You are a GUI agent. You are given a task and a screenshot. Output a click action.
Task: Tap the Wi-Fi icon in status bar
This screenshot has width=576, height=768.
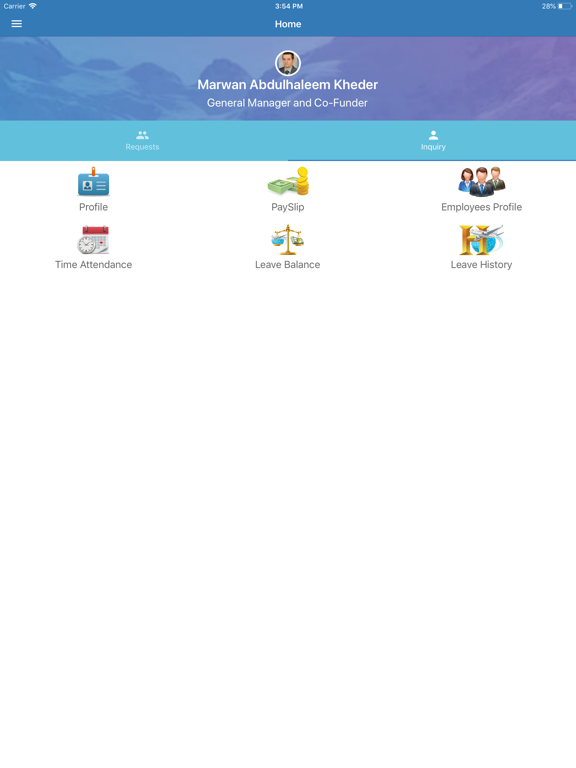(33, 6)
